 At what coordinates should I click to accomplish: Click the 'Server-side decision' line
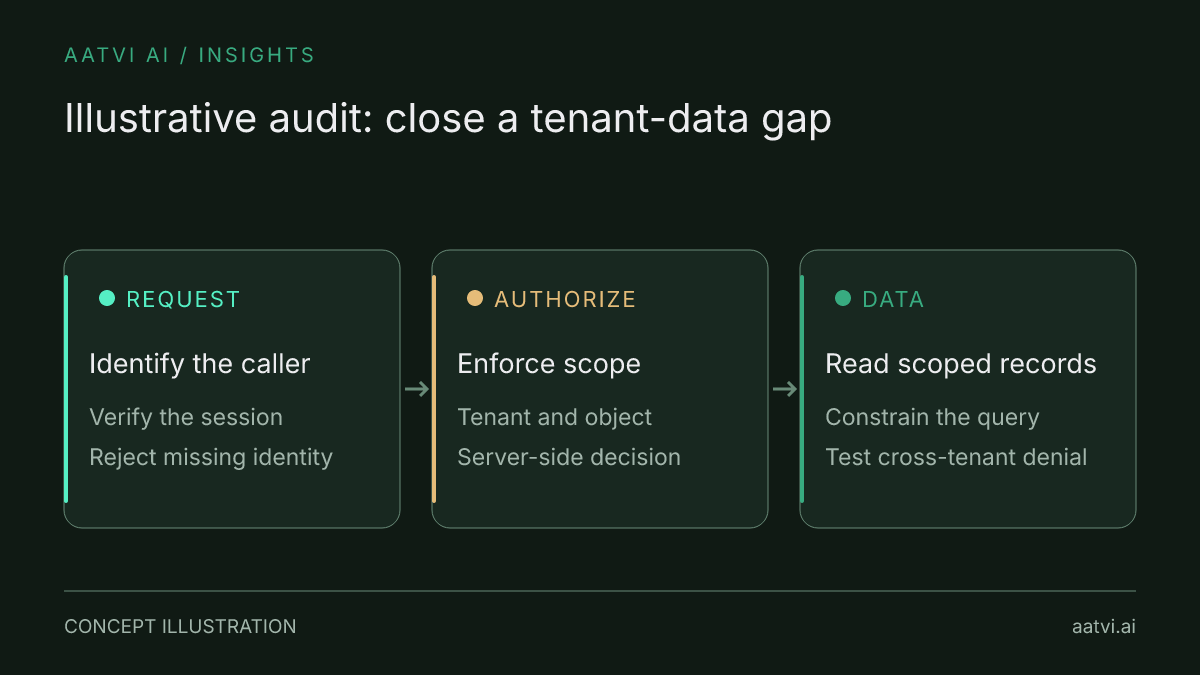coord(569,457)
